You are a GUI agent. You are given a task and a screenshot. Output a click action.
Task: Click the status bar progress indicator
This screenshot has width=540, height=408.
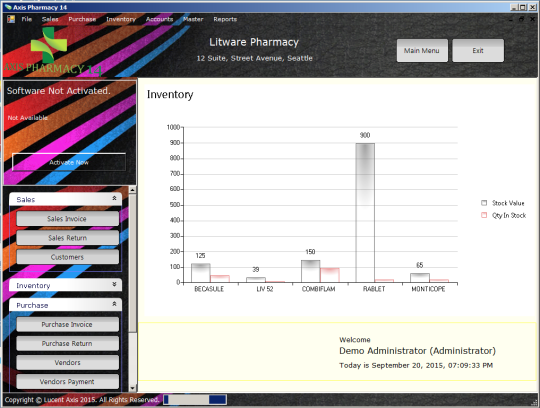click(195, 400)
